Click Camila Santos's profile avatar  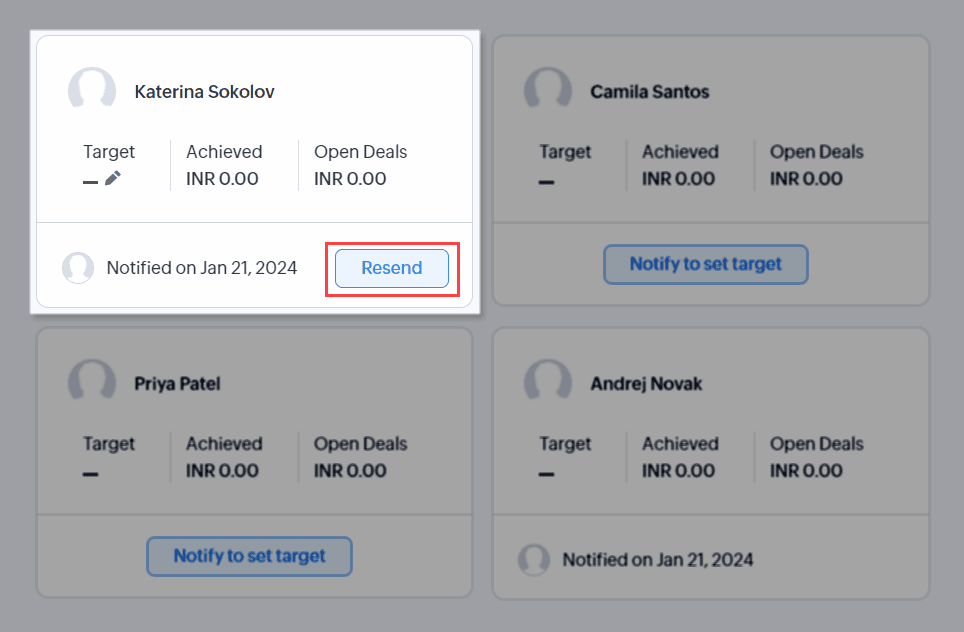point(548,91)
